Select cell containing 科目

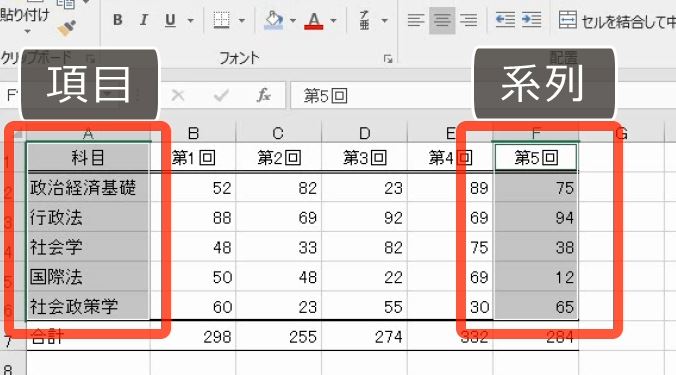click(88, 158)
